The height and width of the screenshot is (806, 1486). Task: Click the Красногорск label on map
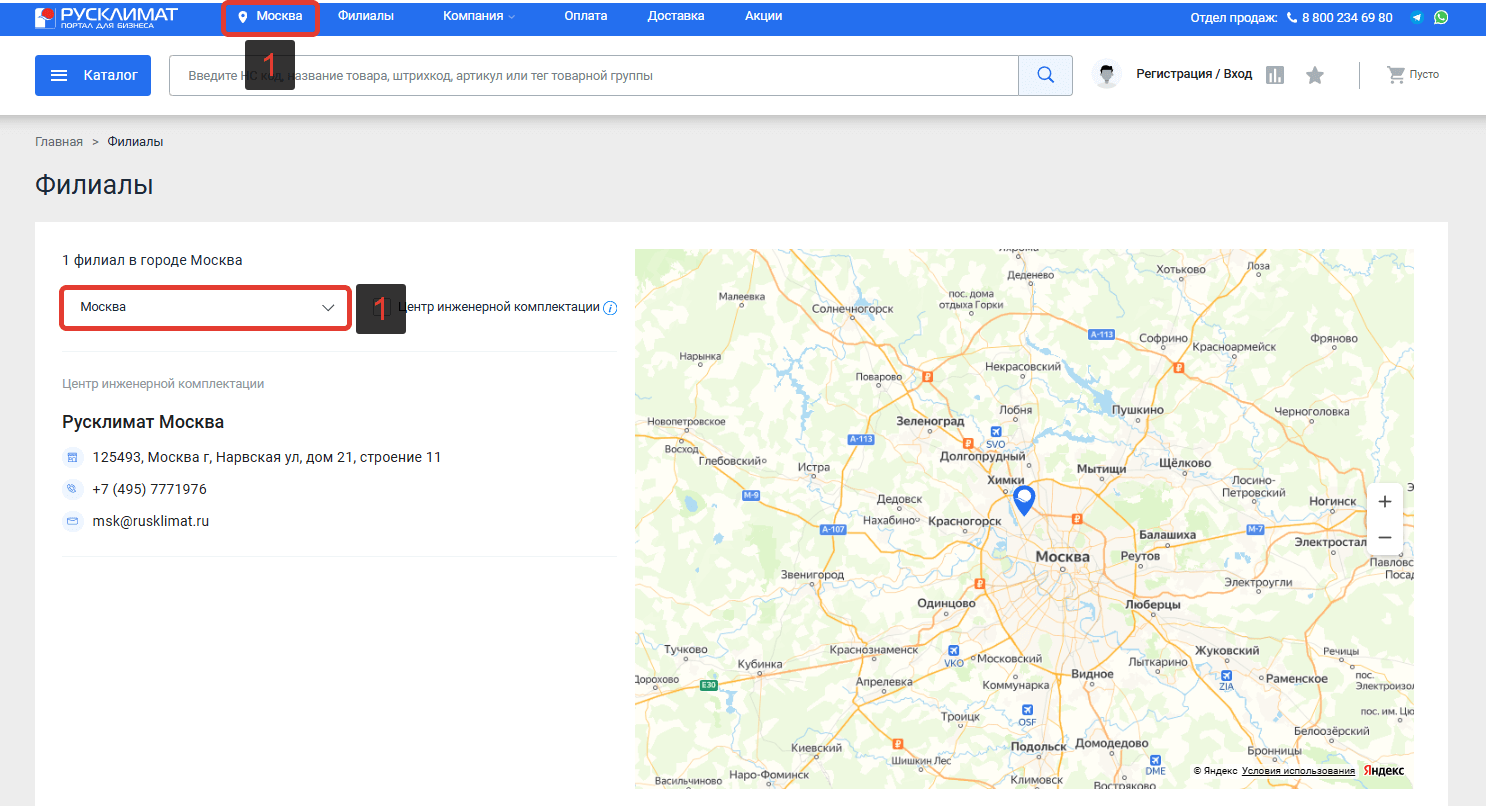click(965, 521)
